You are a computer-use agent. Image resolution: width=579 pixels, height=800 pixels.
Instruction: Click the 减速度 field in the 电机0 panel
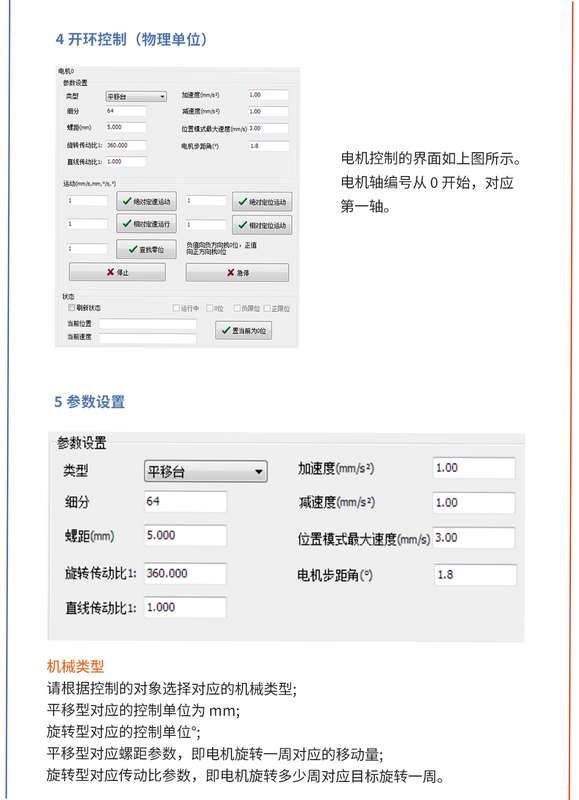(268, 111)
